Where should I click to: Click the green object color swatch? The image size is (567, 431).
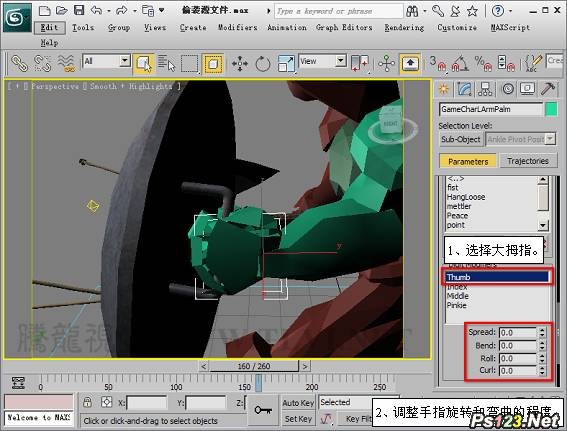tap(551, 109)
